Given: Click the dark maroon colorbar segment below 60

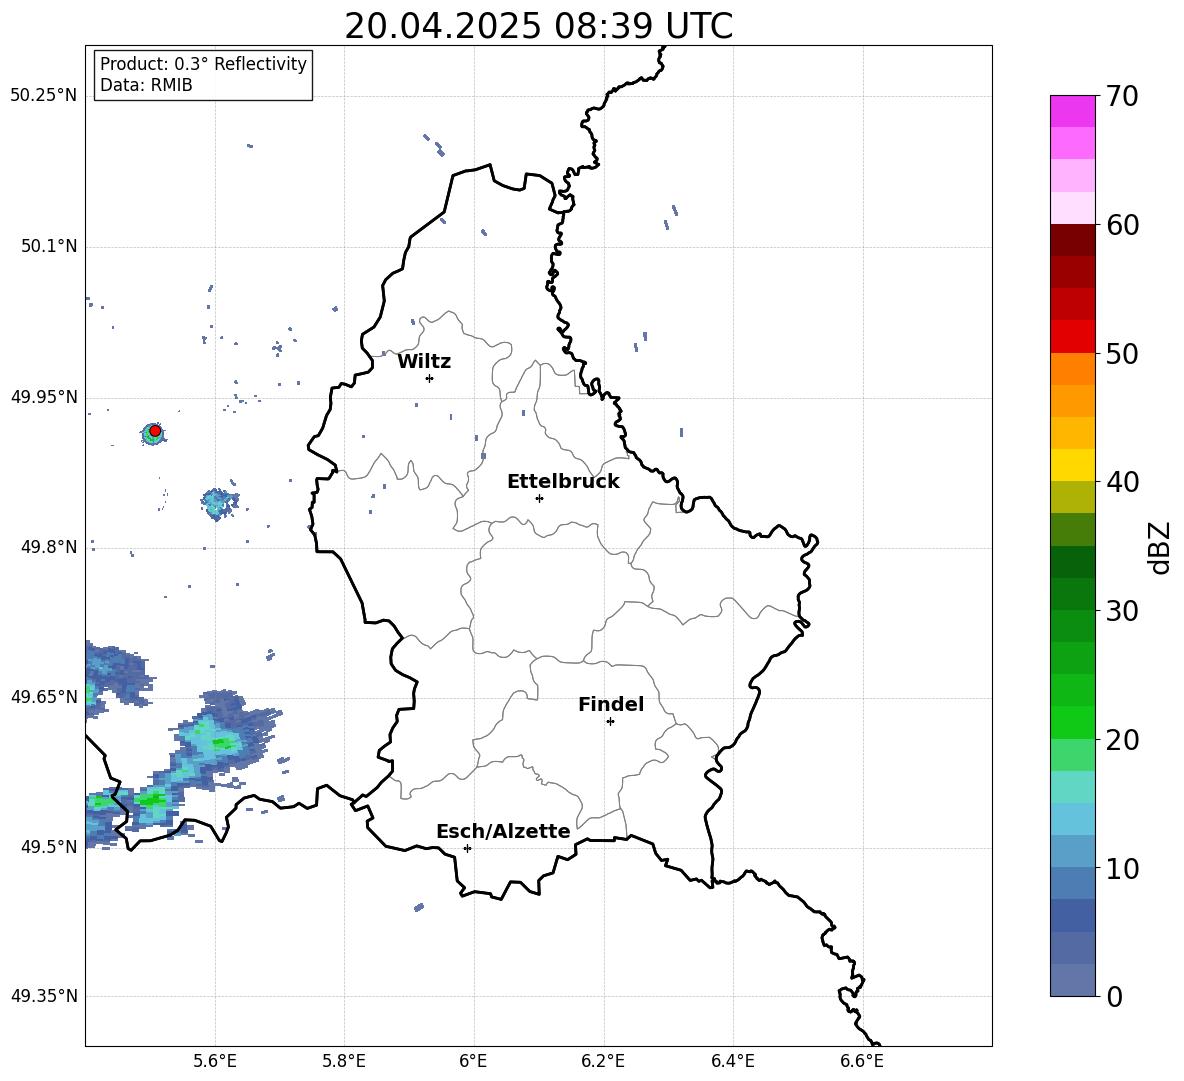Looking at the screenshot, I should pos(1072,240).
